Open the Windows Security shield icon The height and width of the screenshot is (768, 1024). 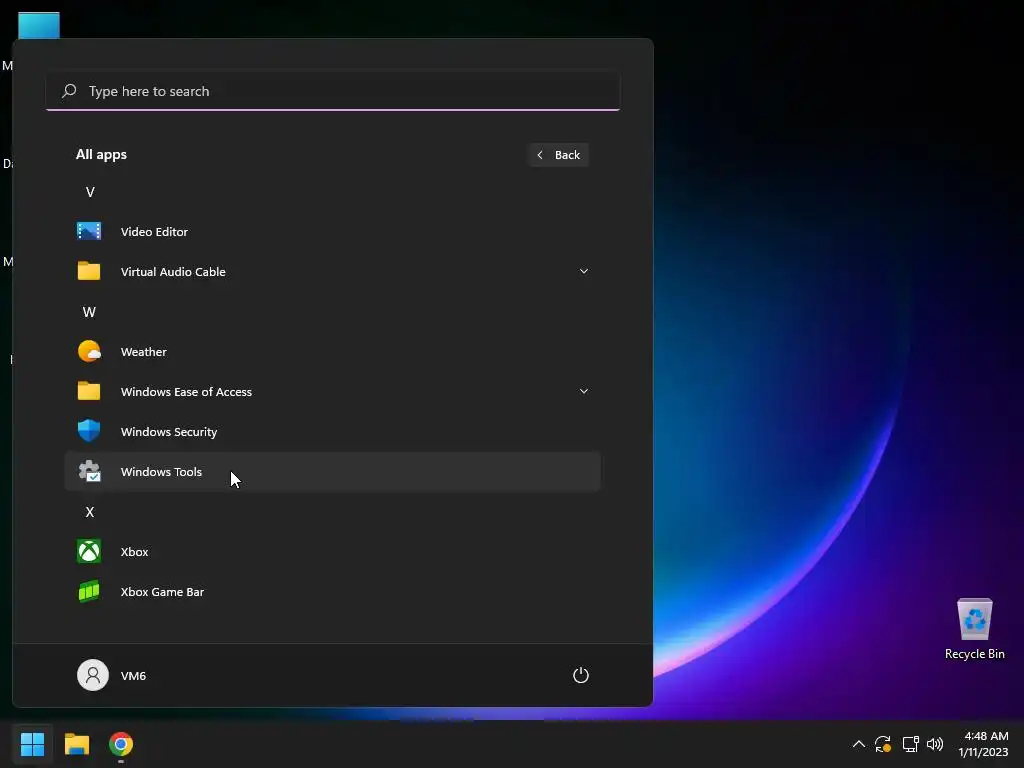pos(89,431)
